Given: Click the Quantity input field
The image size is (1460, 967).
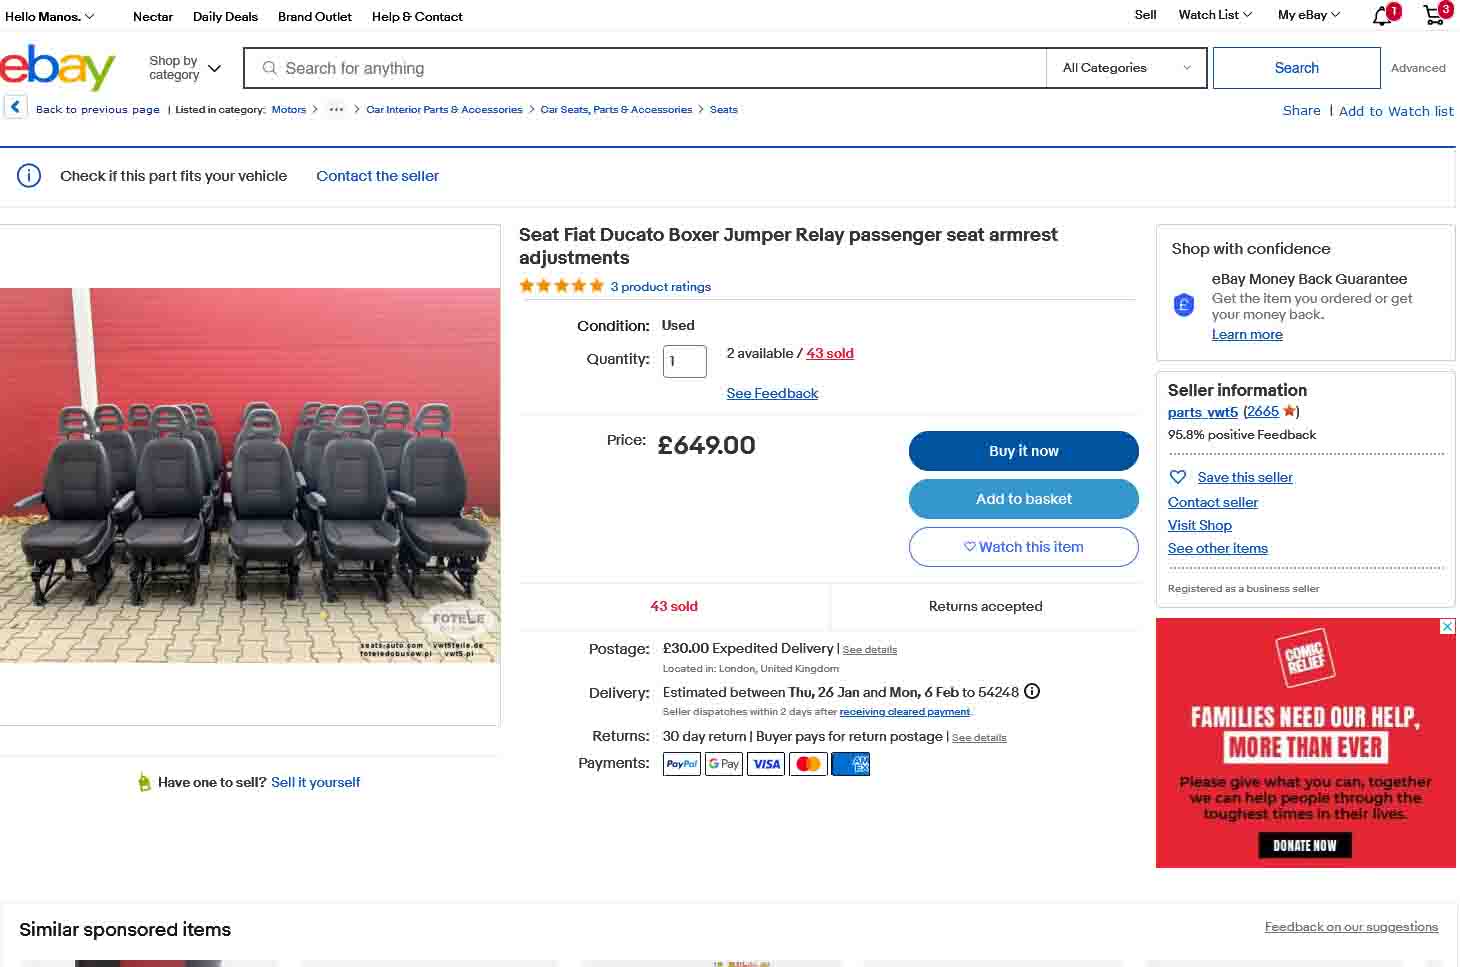Looking at the screenshot, I should coord(685,361).
